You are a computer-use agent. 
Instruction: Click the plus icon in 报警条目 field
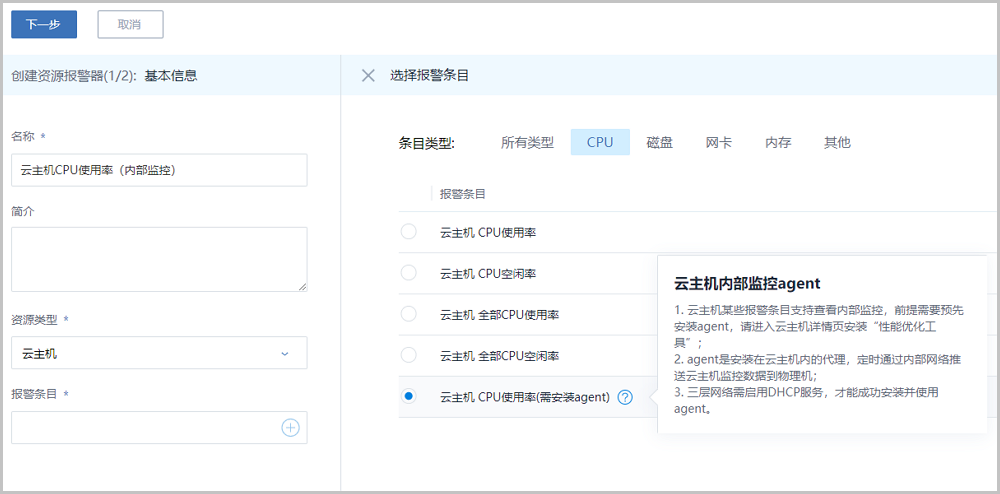pyautogui.click(x=290, y=428)
